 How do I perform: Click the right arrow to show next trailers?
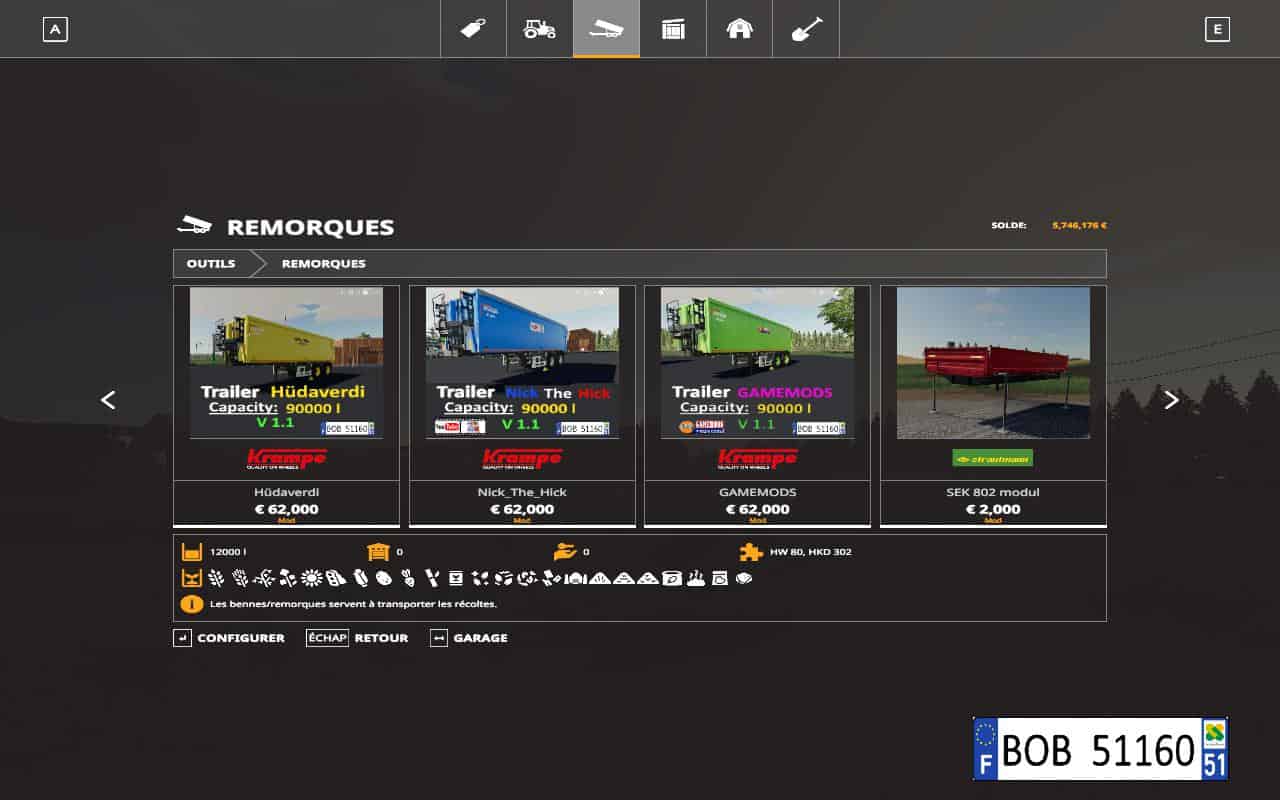tap(1171, 400)
